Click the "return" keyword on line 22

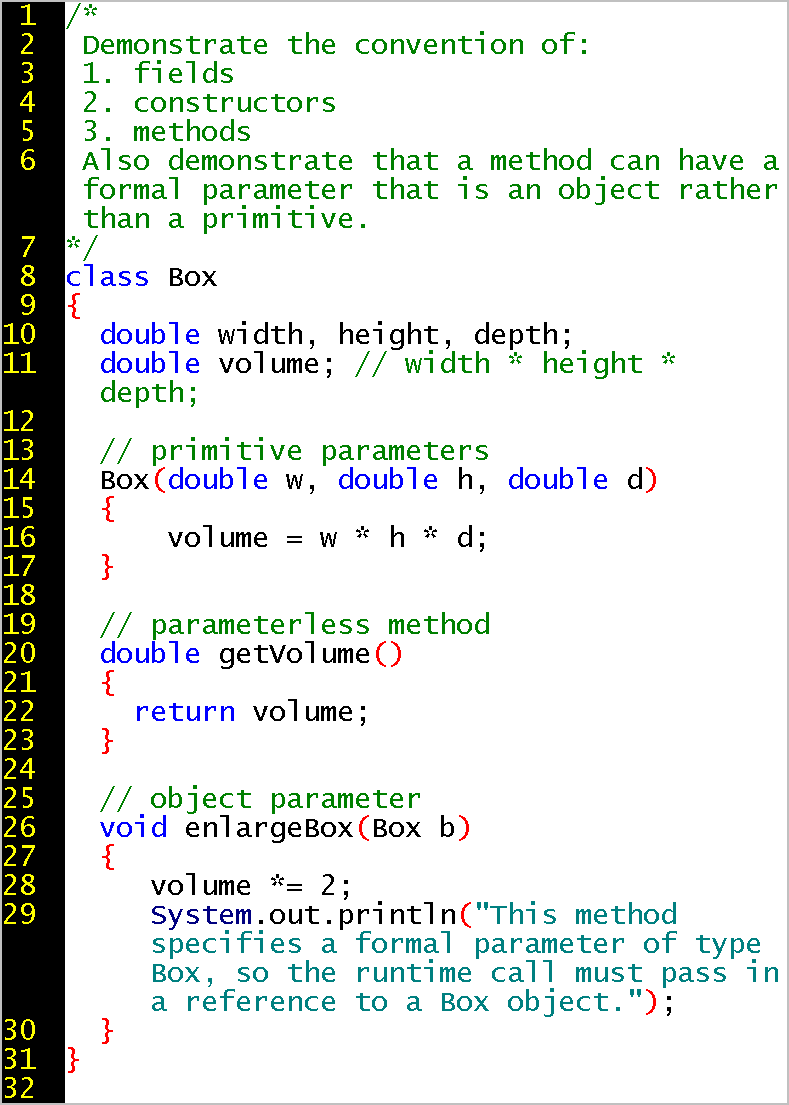(184, 712)
